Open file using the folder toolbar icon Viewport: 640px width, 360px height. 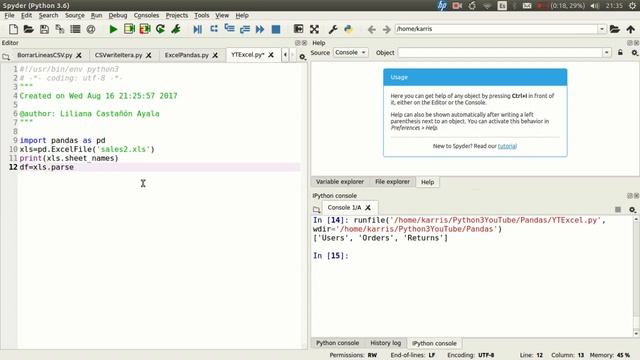(x=29, y=29)
